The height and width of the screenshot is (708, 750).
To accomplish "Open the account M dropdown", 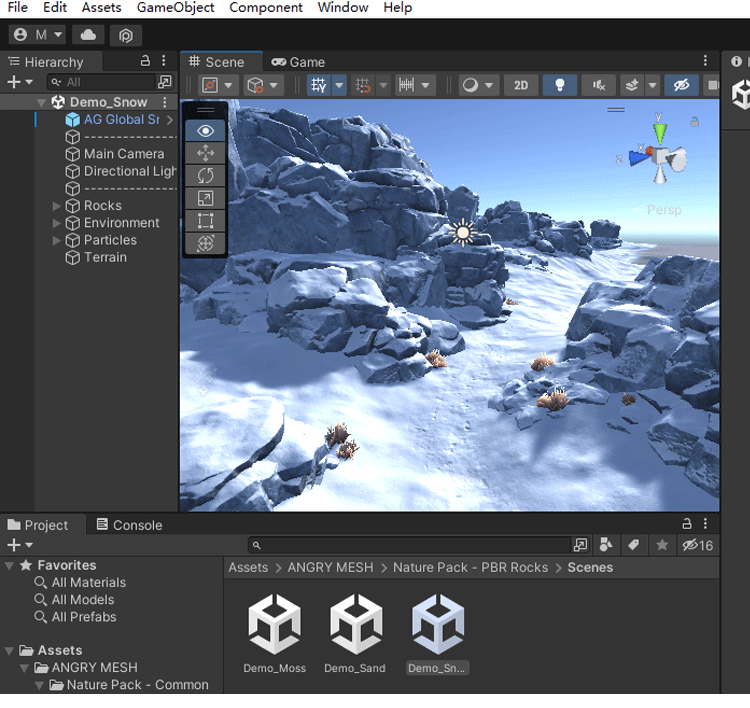I will point(37,35).
